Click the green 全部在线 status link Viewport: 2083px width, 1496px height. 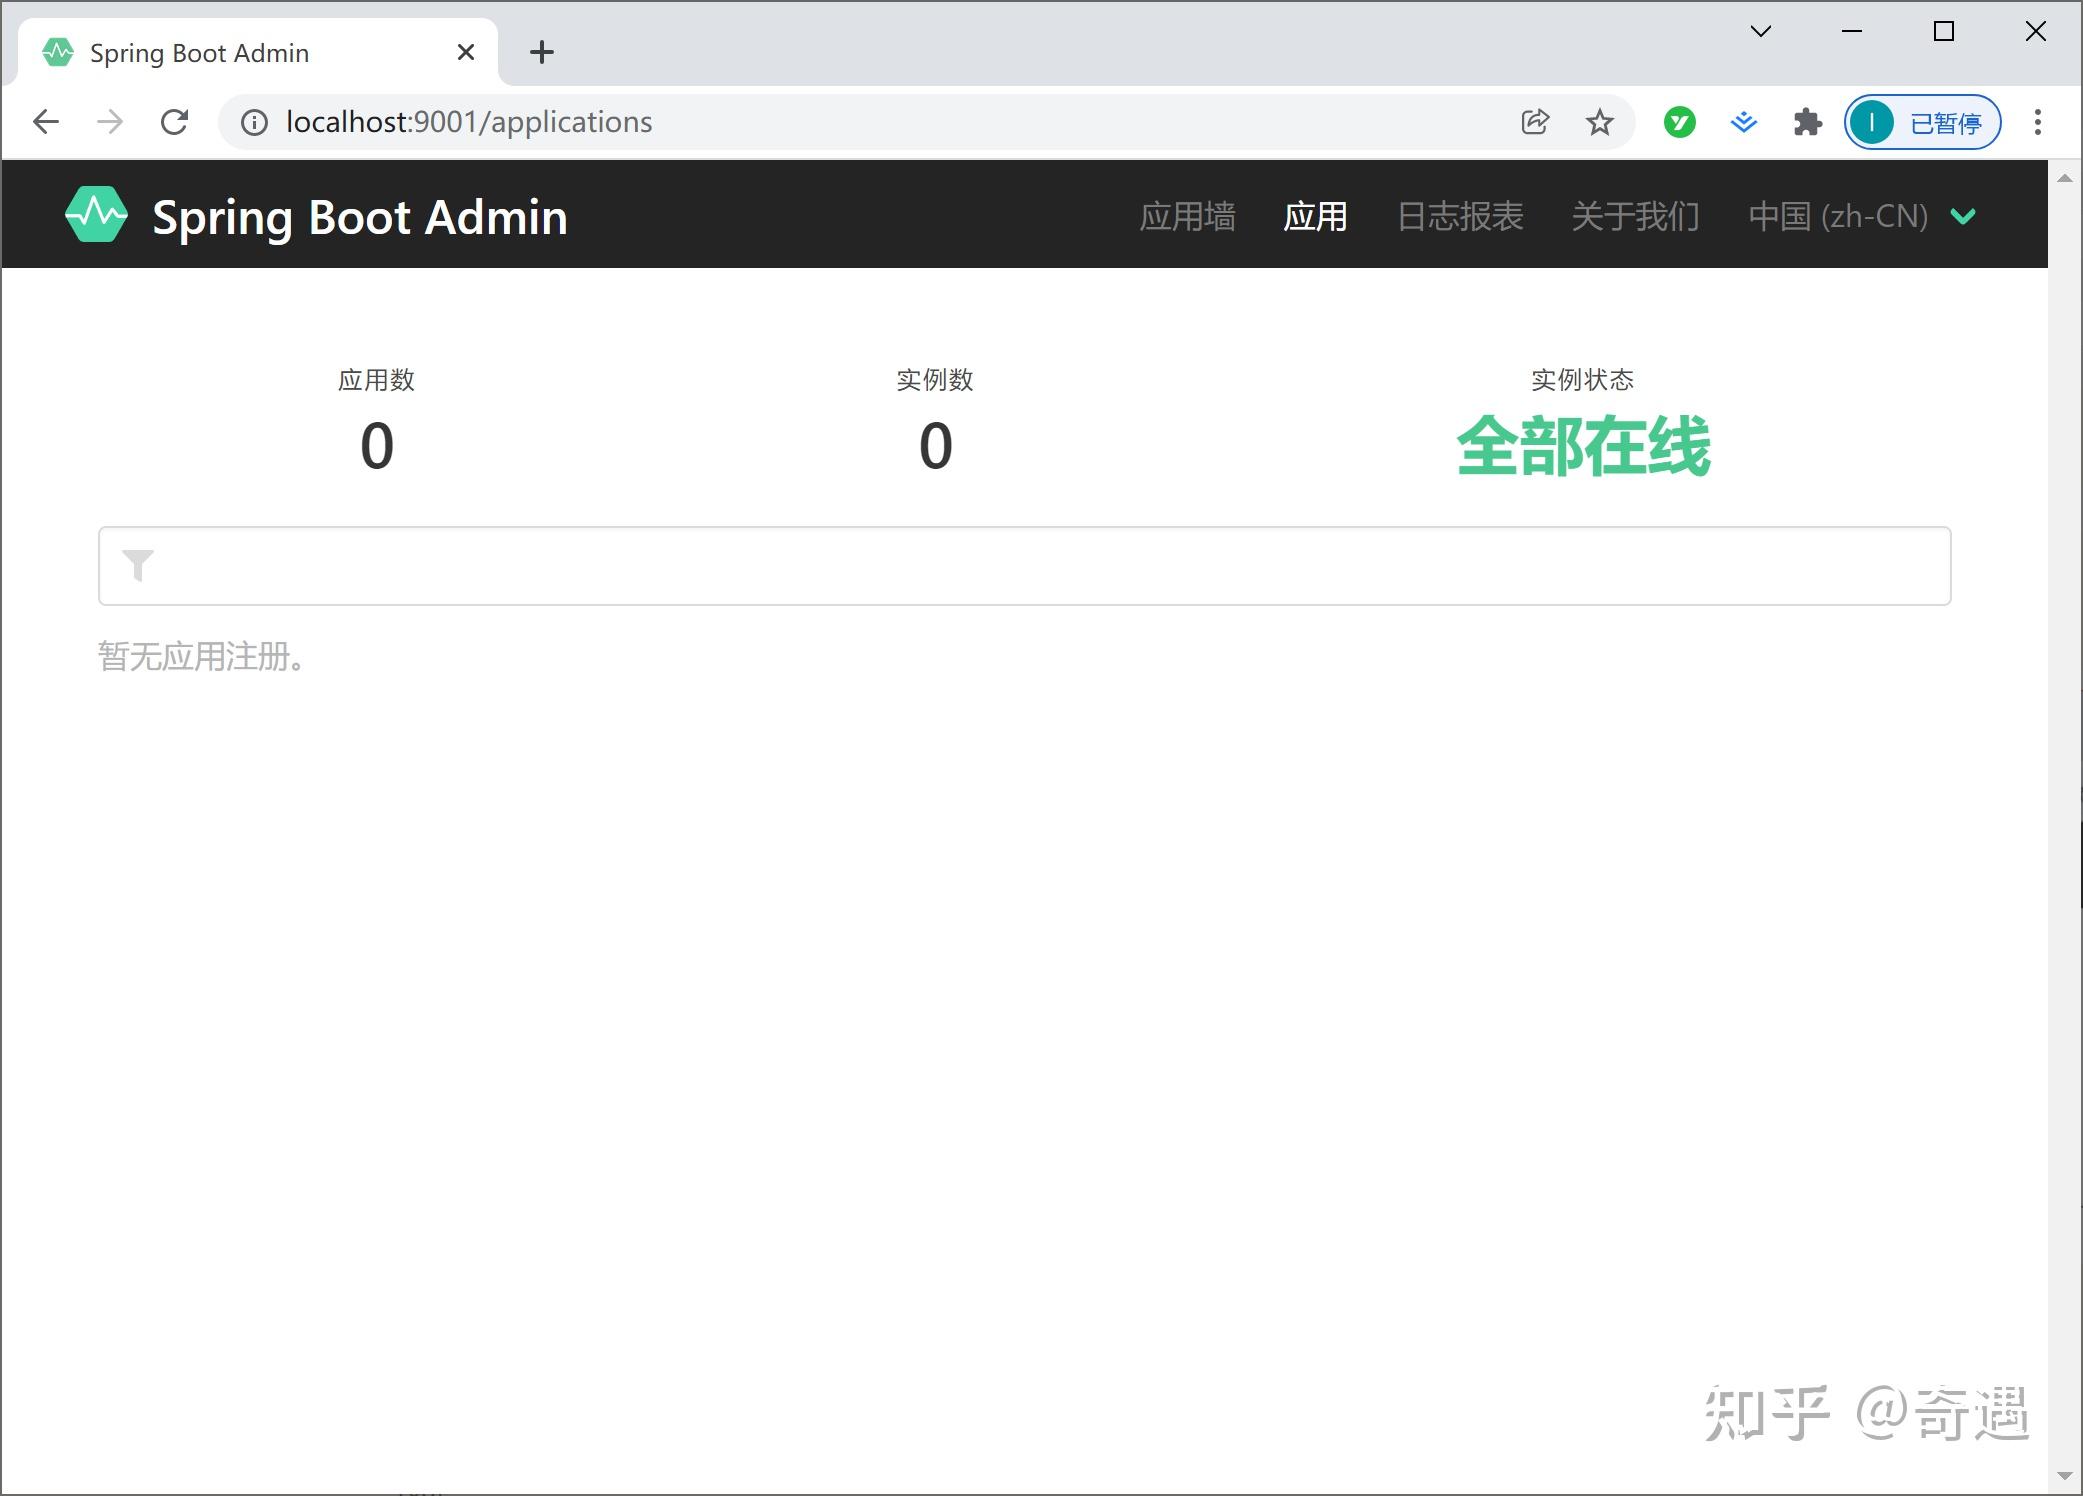pos(1583,447)
